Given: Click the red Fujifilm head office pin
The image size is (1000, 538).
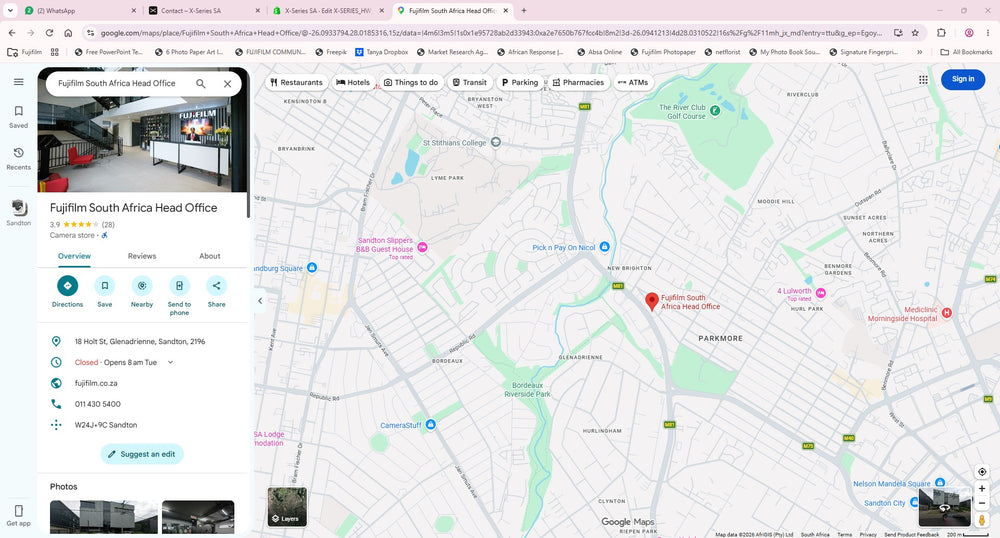Looking at the screenshot, I should pos(651,301).
